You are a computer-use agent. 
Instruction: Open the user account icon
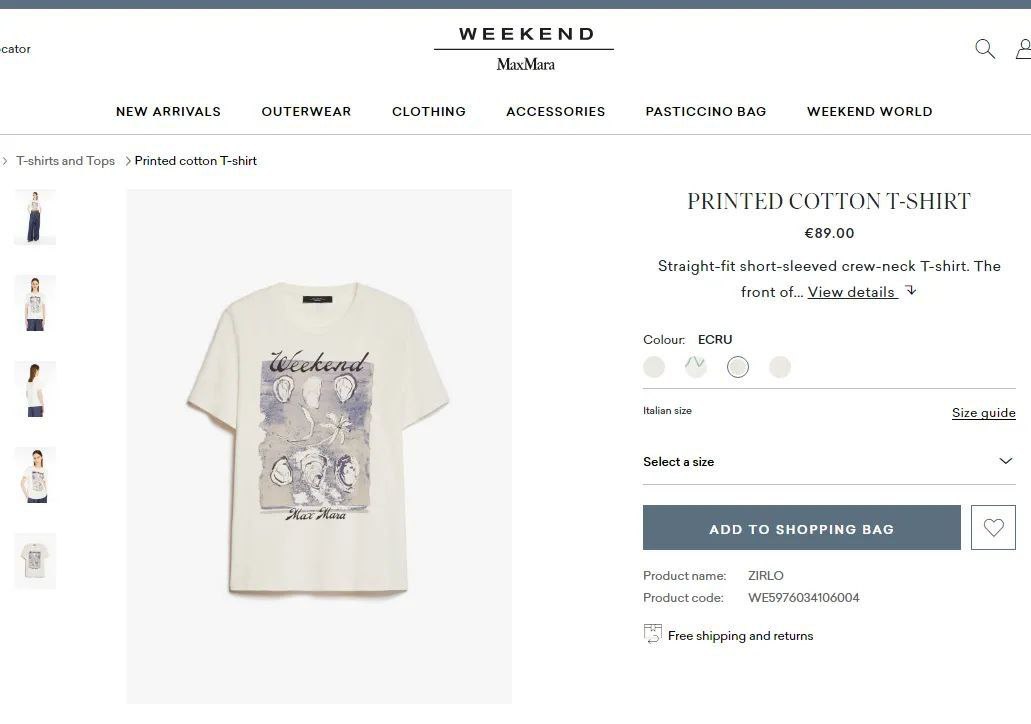click(1024, 49)
